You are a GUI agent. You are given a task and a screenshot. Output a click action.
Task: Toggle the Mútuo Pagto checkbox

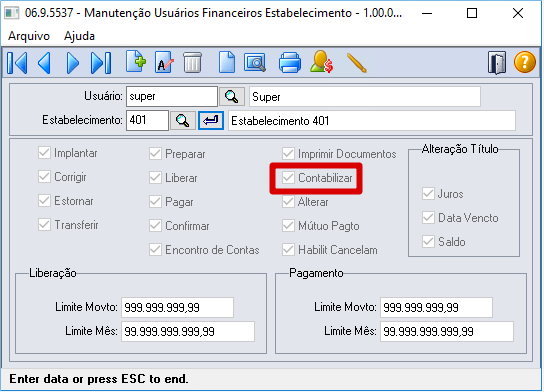(x=288, y=225)
